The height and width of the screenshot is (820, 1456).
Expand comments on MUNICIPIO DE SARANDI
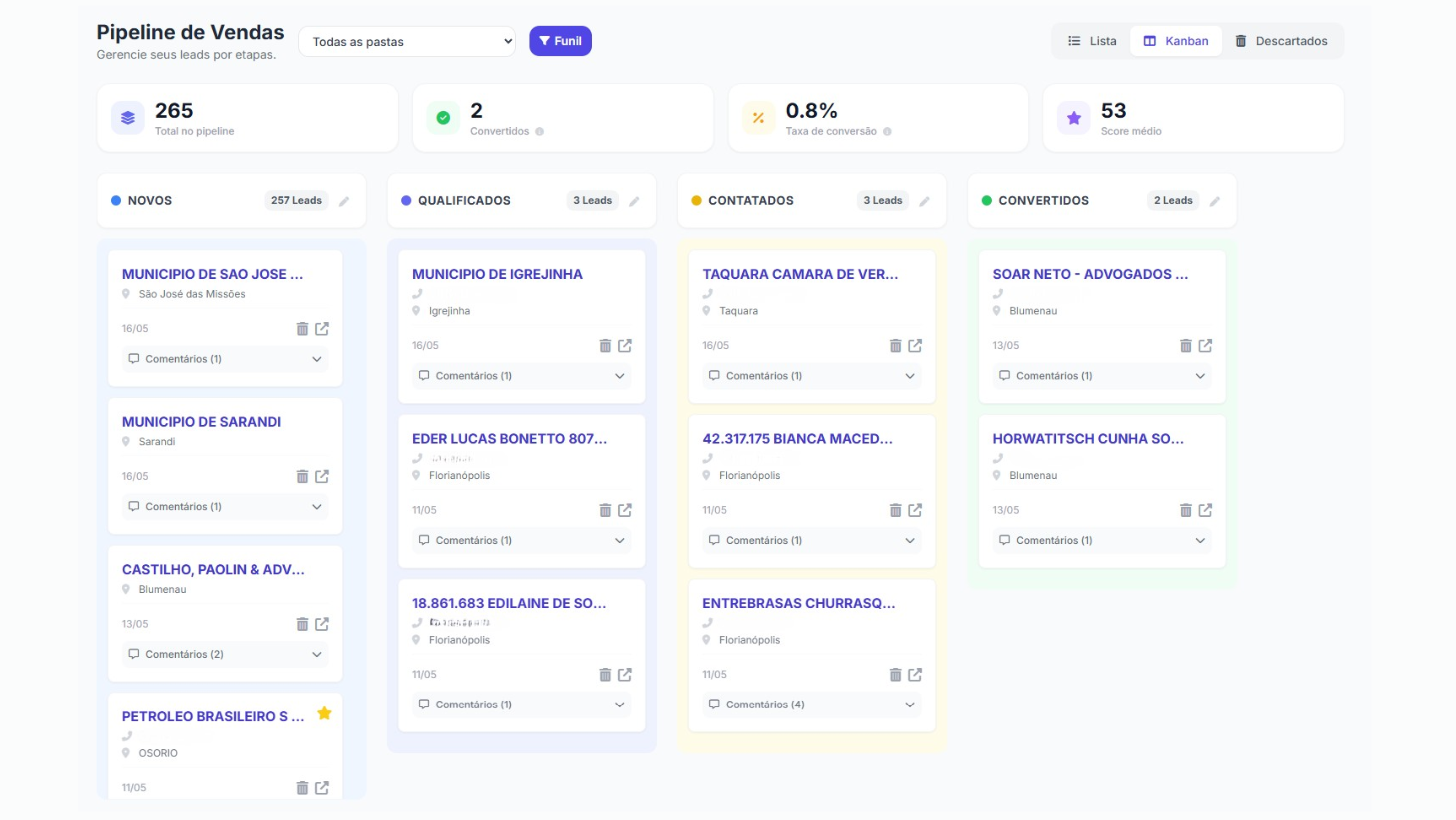click(x=225, y=507)
